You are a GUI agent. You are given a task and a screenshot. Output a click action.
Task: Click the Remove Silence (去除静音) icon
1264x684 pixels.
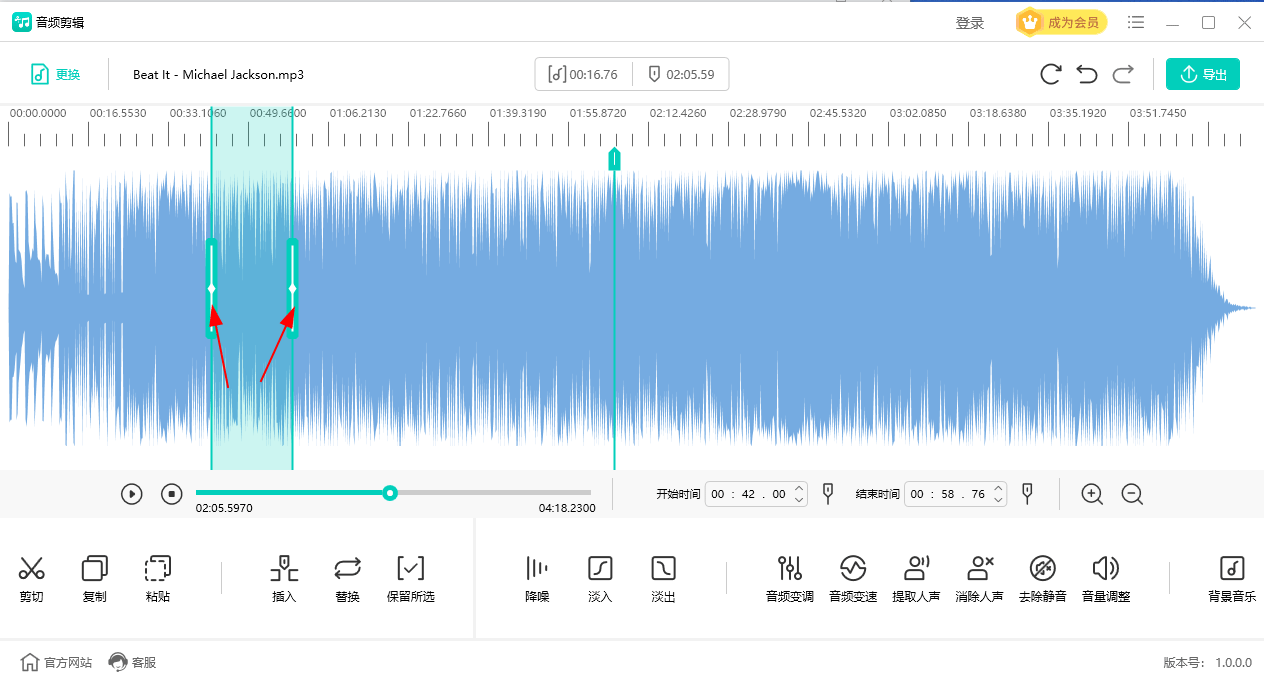pyautogui.click(x=1042, y=569)
